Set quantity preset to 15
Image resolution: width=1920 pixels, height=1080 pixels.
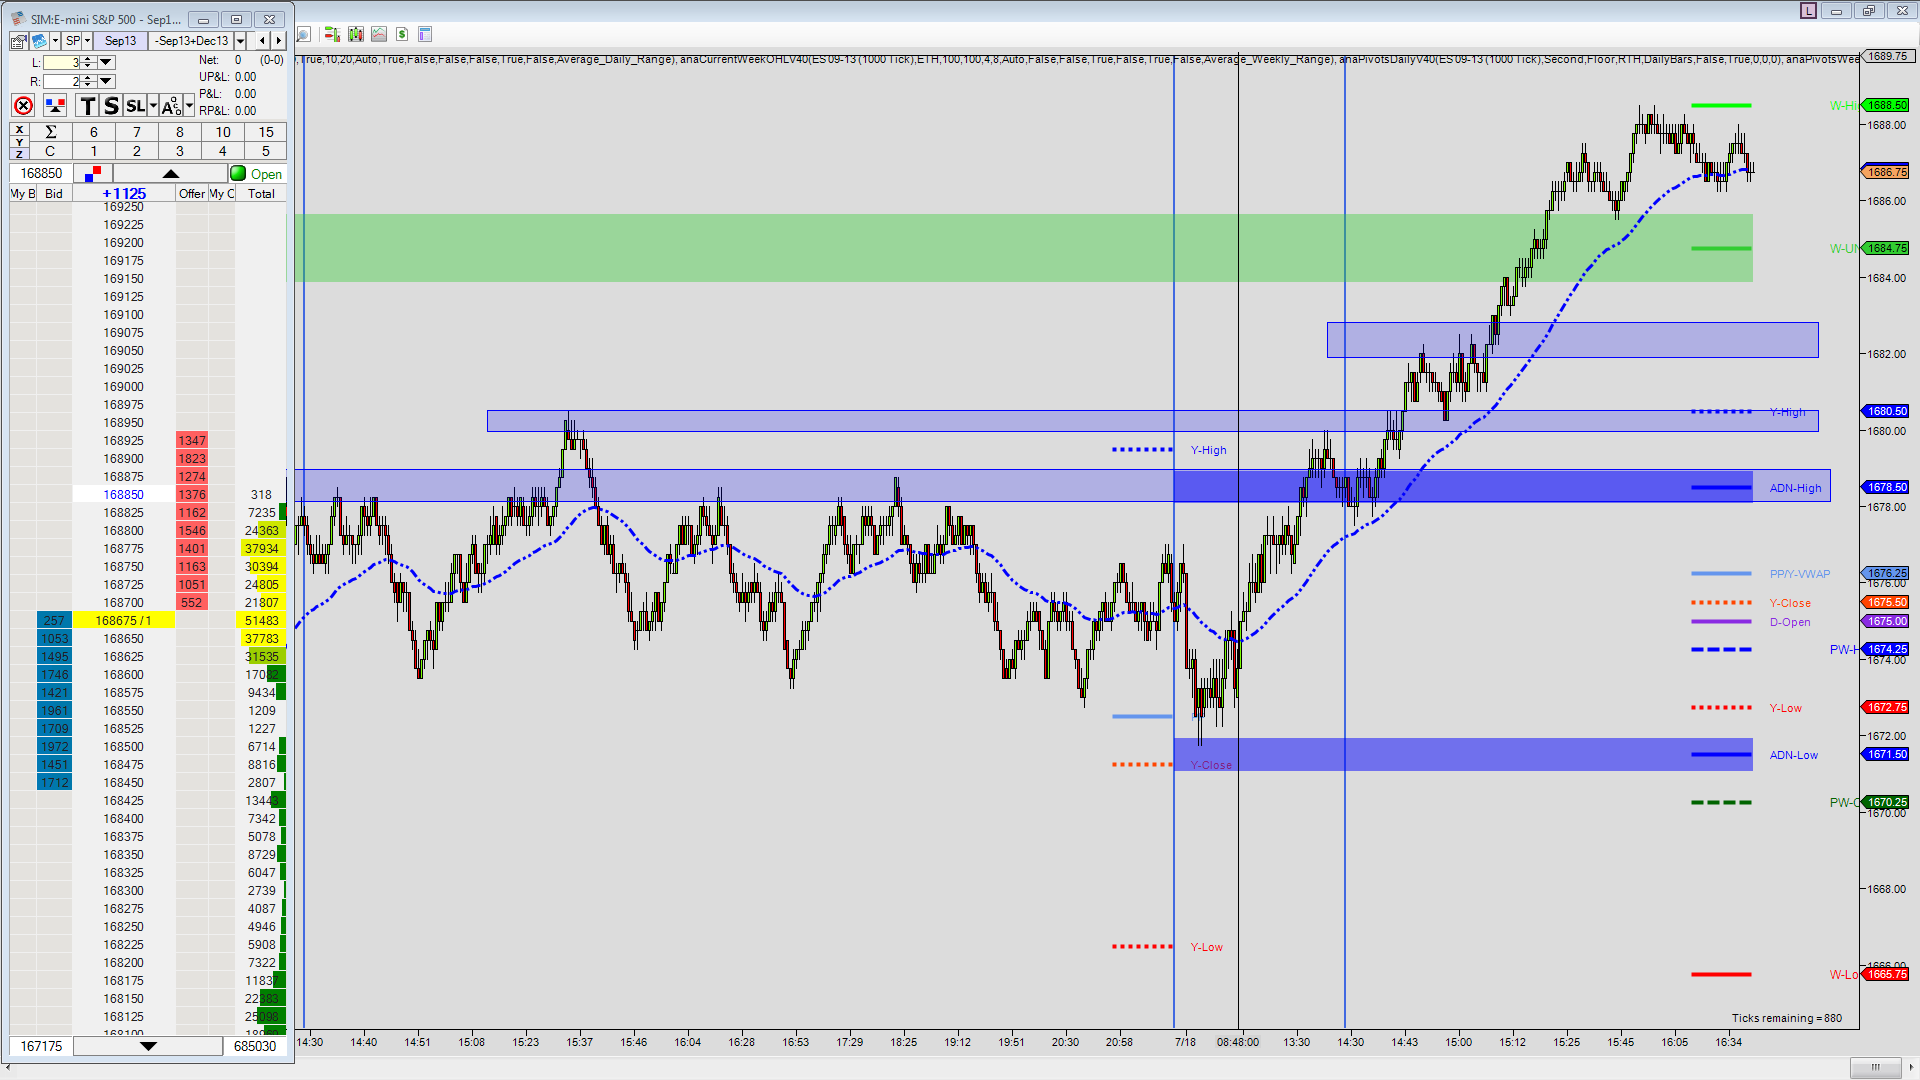(266, 132)
